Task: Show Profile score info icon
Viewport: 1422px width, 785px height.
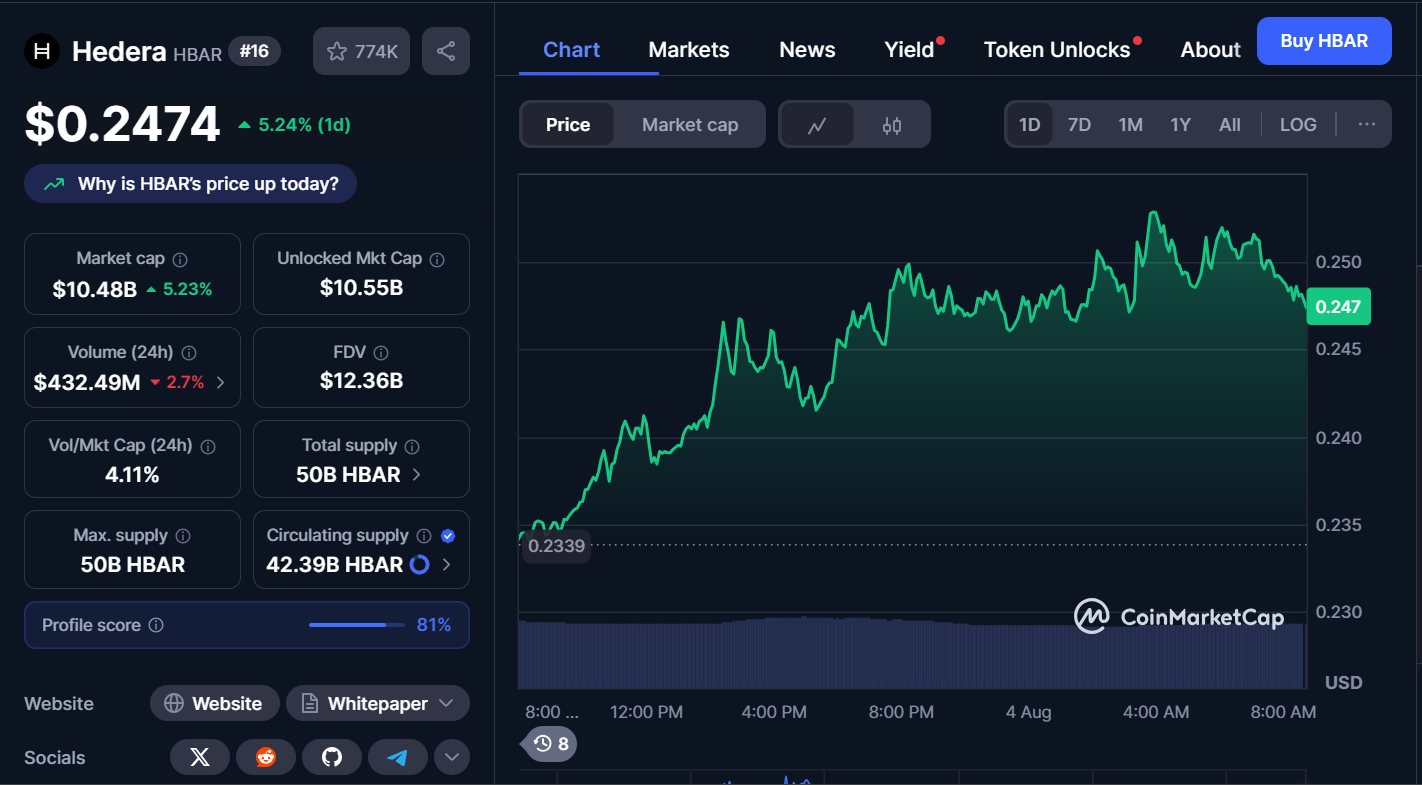Action: coord(156,625)
